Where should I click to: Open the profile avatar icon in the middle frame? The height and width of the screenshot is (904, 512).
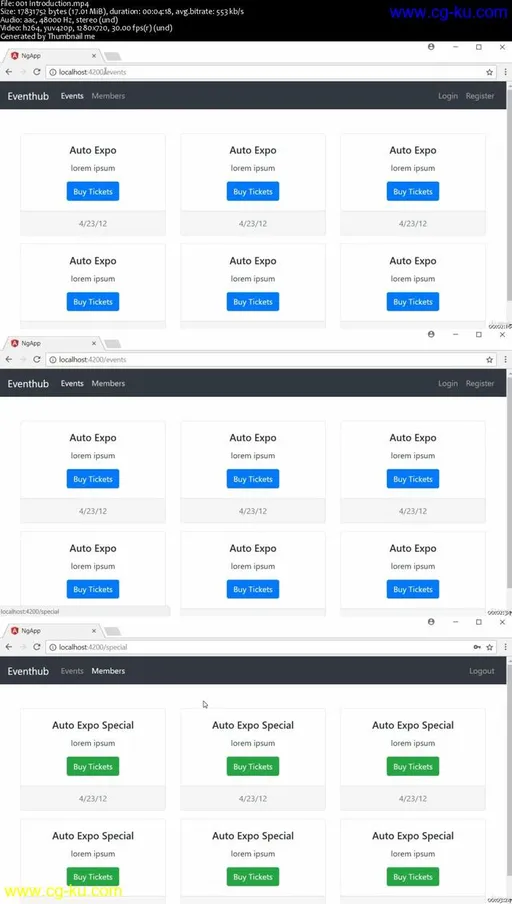[x=431, y=334]
